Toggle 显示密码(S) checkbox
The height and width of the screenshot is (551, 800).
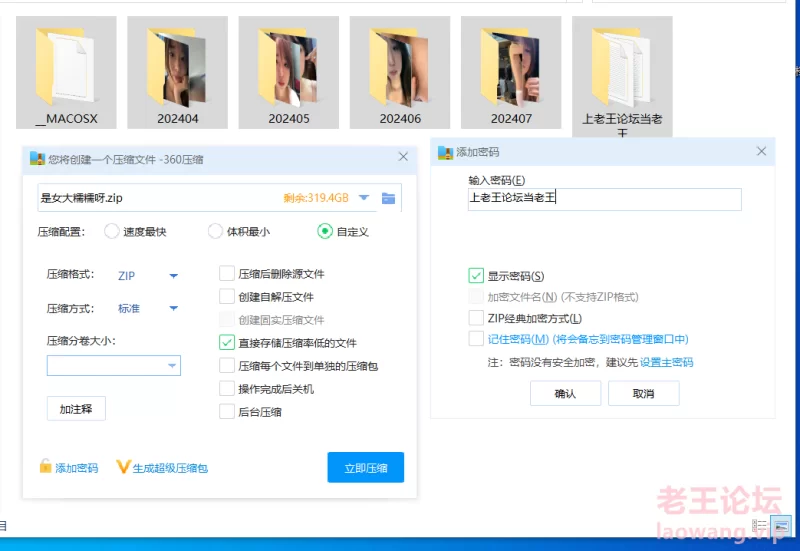476,276
